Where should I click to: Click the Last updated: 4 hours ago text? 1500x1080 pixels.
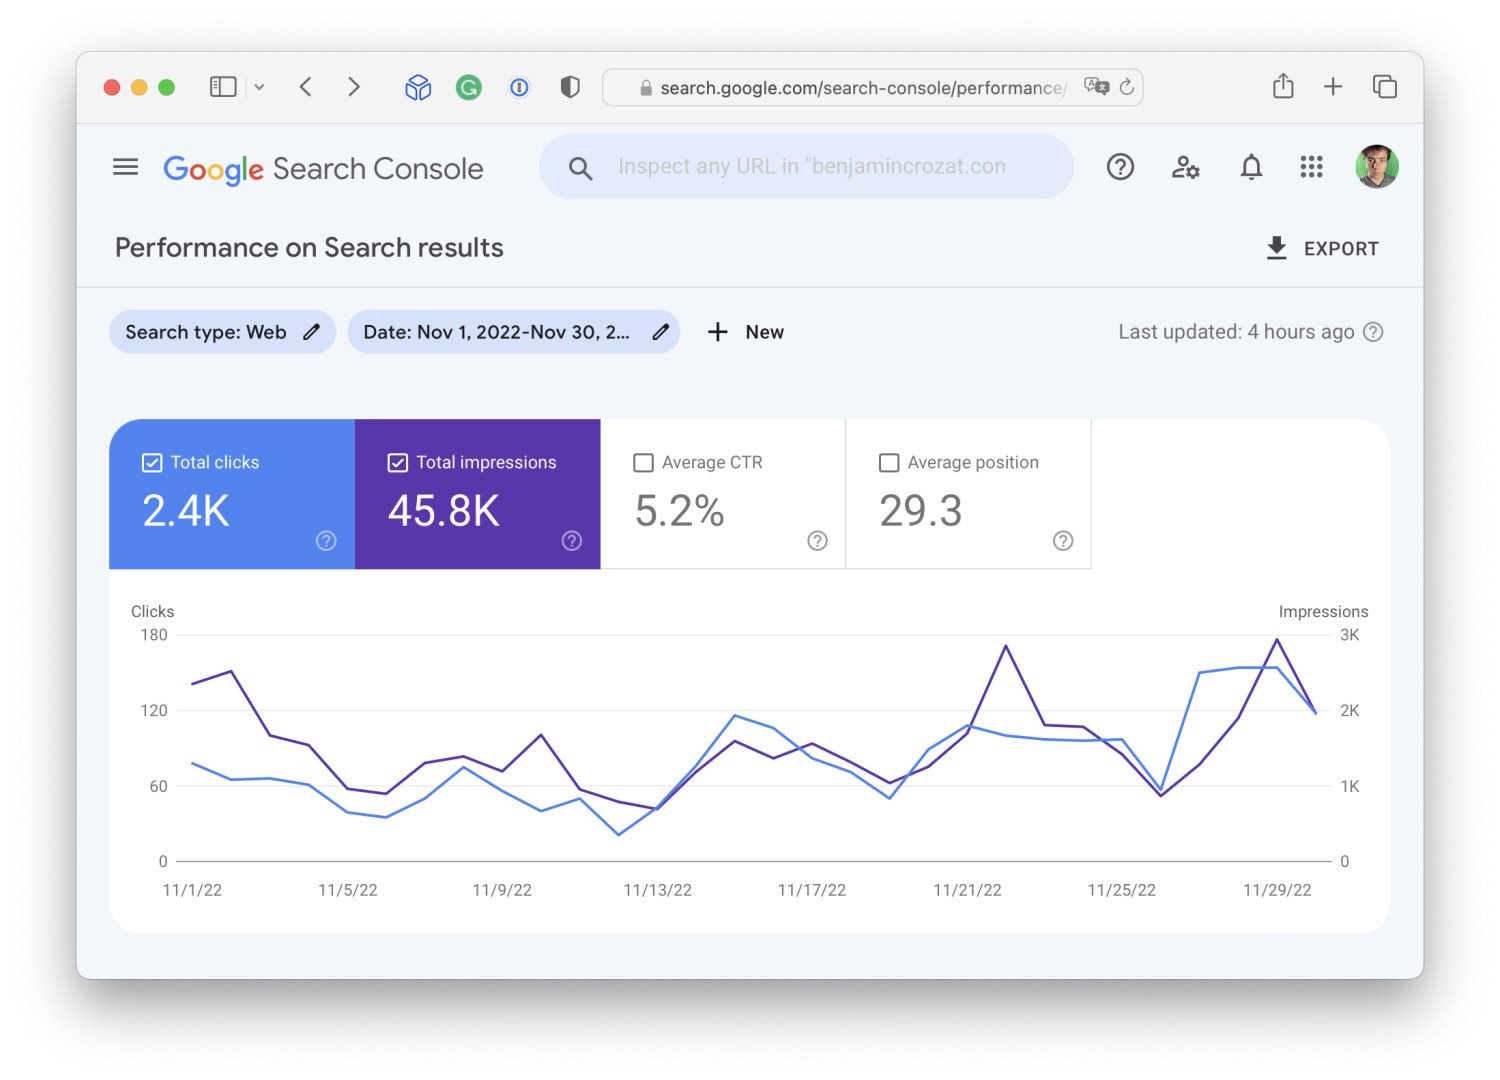[x=1236, y=332]
